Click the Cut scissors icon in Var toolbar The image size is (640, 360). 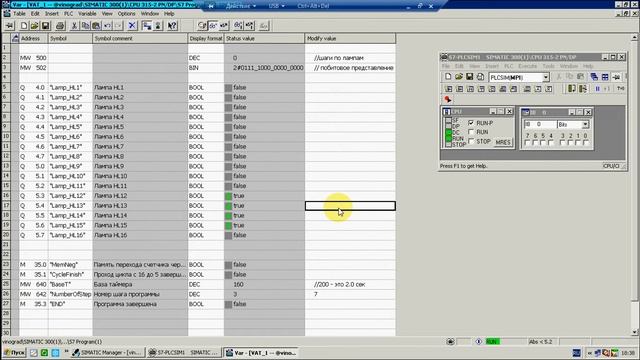74,26
